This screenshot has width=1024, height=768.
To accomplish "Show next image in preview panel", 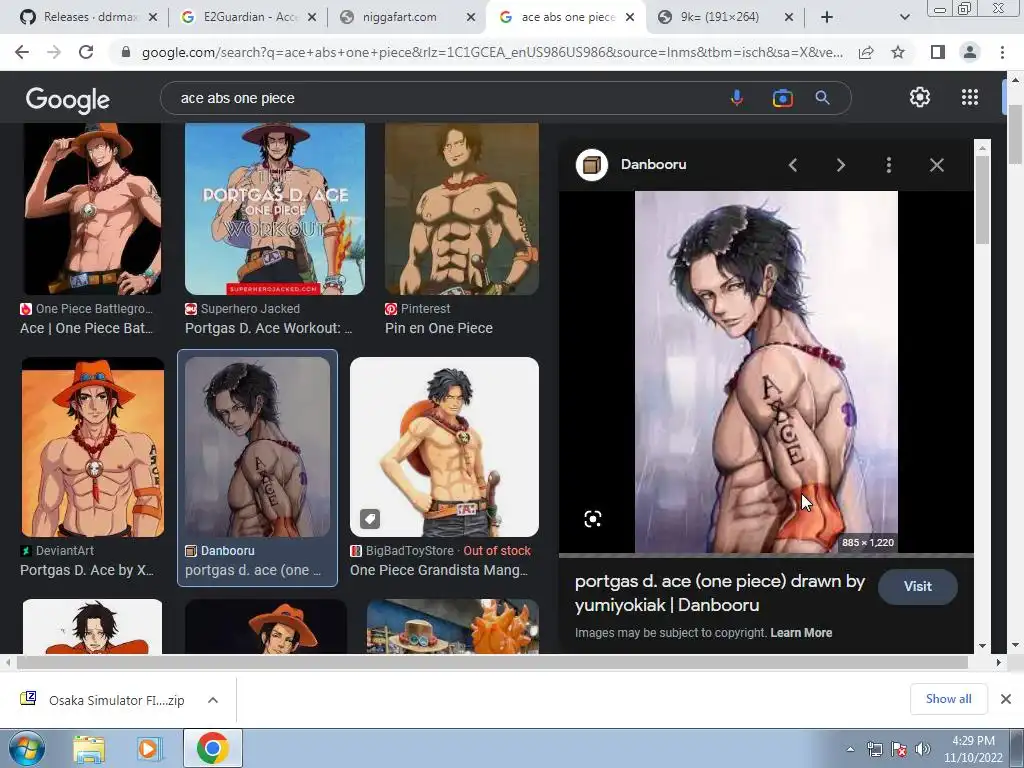I will (x=840, y=165).
